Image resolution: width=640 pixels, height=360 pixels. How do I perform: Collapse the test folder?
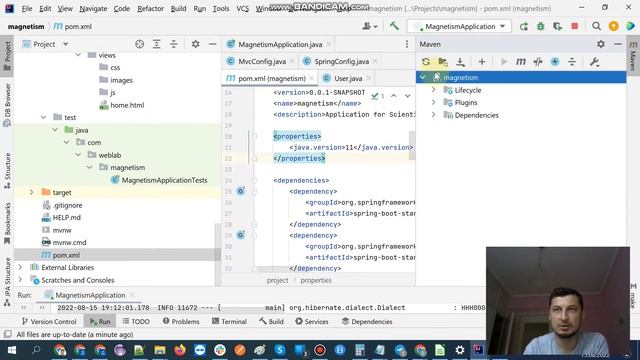(x=44, y=117)
